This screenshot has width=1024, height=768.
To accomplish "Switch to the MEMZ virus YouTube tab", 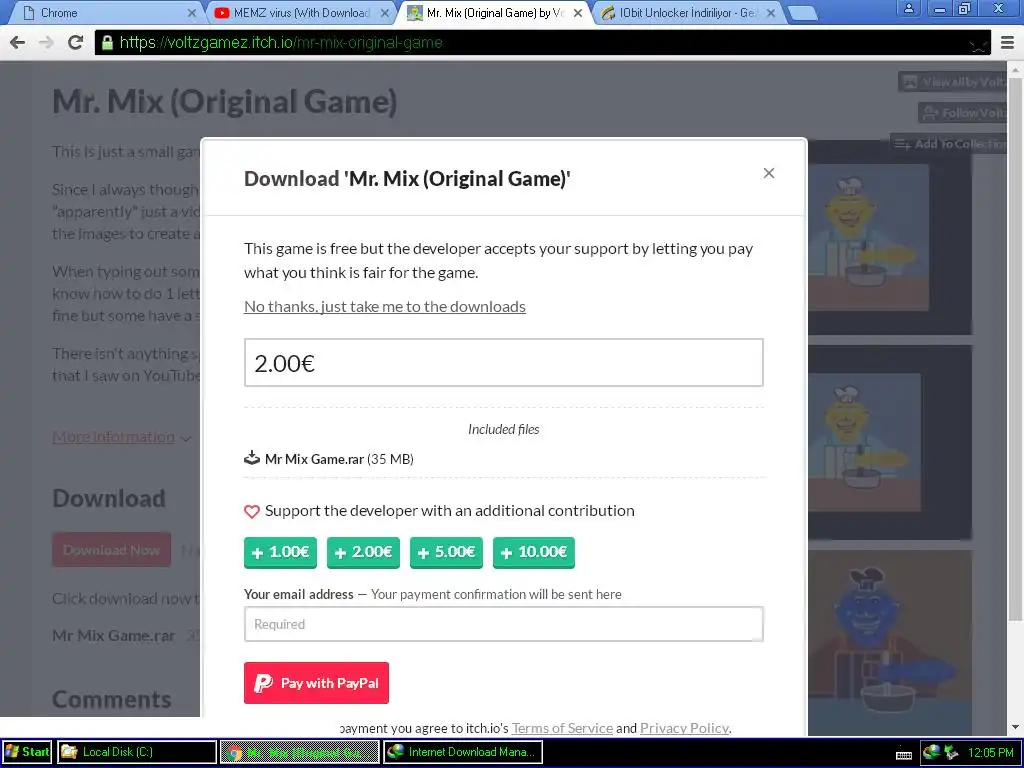I will point(300,12).
